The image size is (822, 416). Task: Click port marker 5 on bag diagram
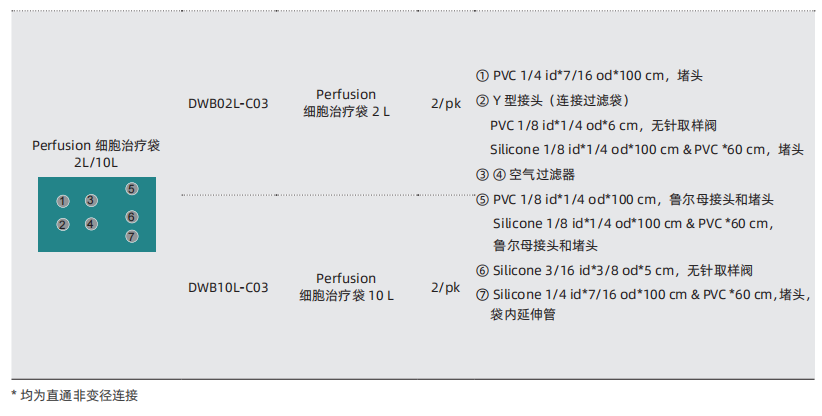[x=132, y=189]
